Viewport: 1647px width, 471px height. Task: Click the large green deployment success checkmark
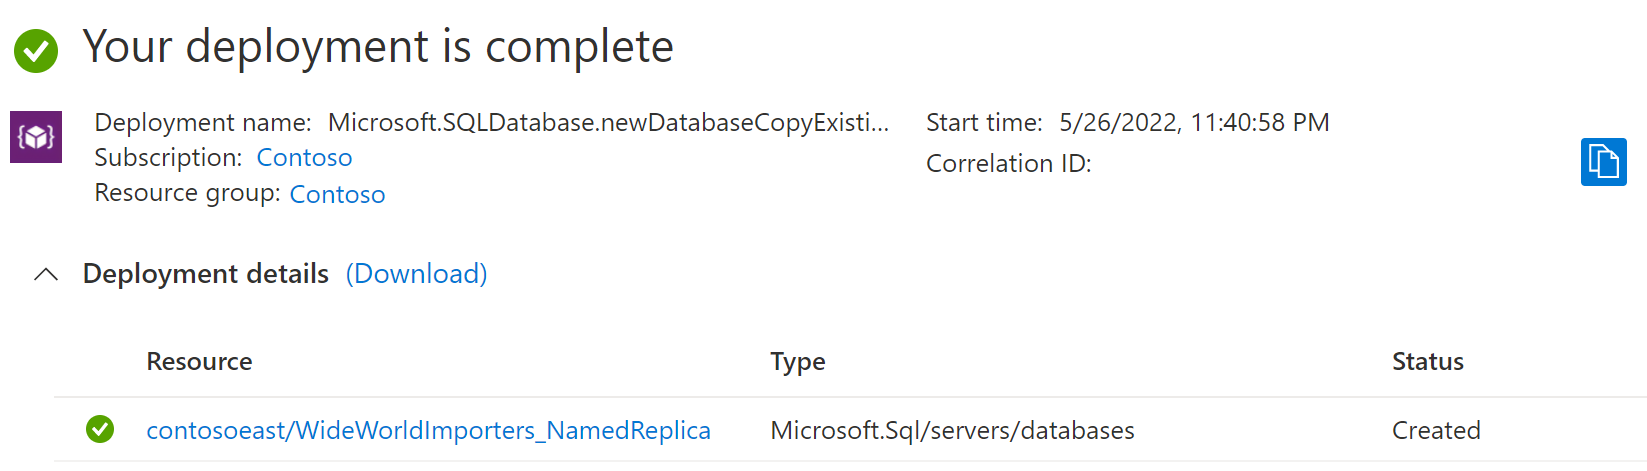coord(36,50)
